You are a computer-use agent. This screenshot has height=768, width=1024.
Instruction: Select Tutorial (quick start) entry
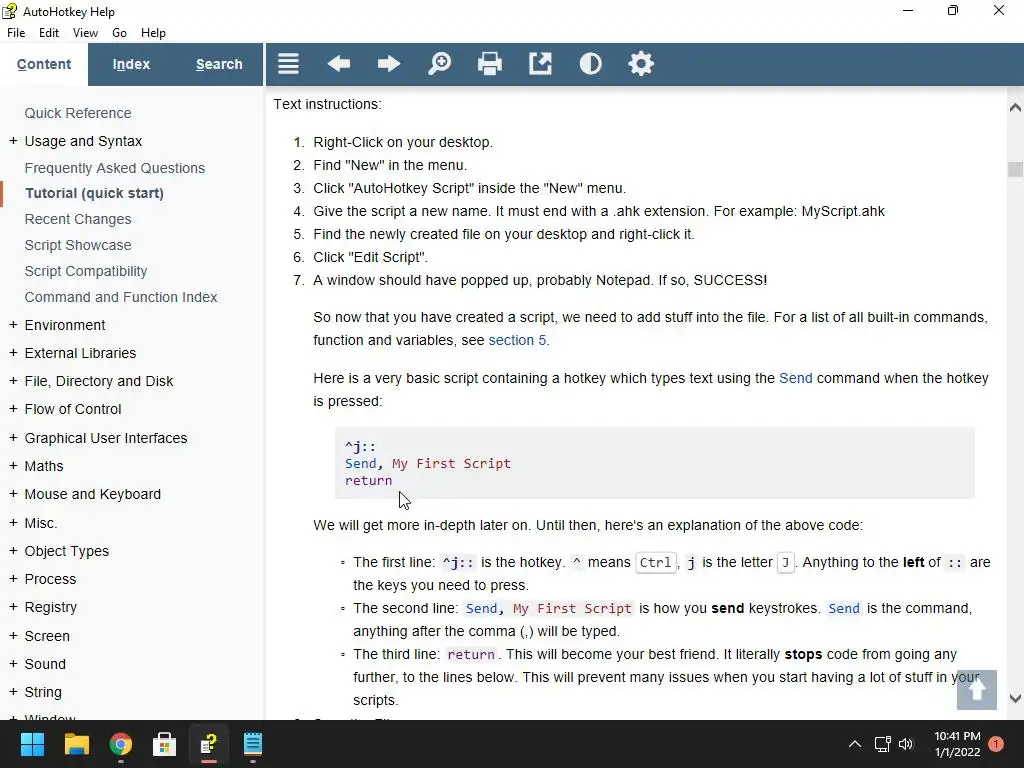click(x=95, y=193)
